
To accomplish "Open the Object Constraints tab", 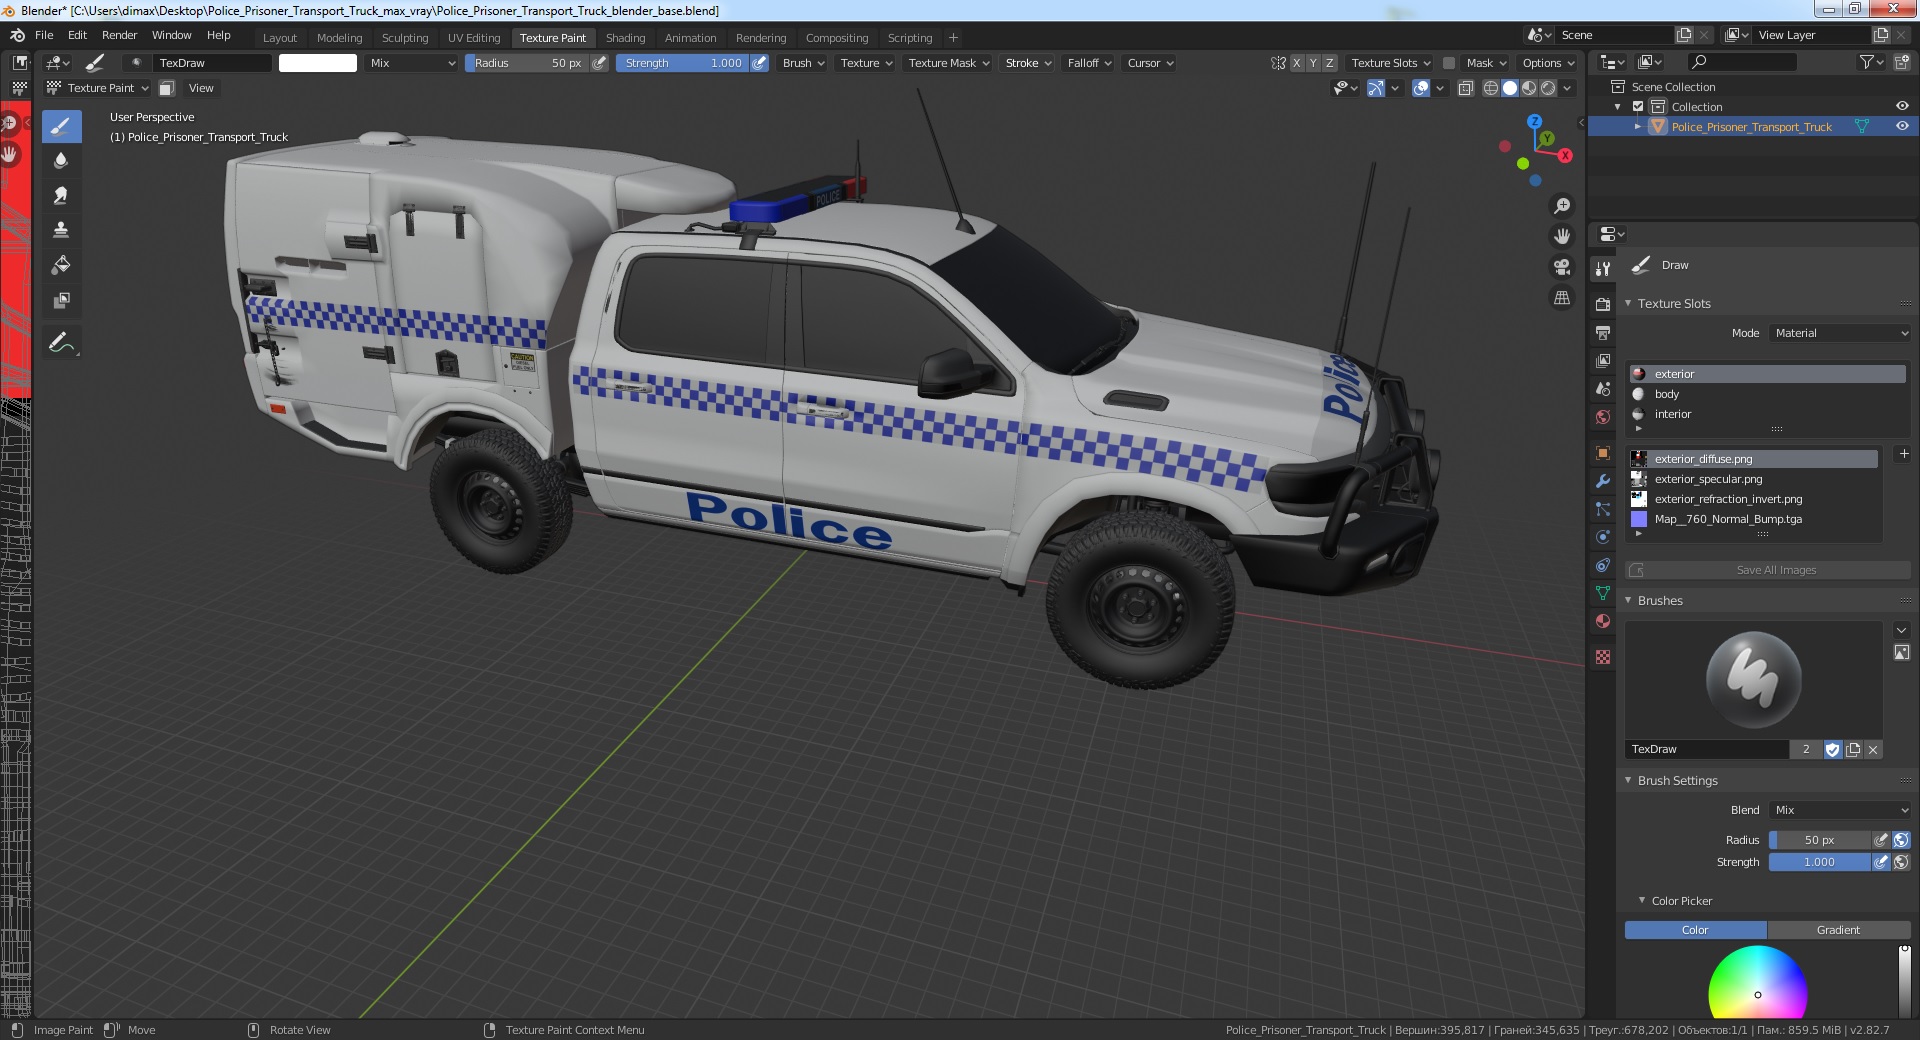I will pyautogui.click(x=1603, y=565).
